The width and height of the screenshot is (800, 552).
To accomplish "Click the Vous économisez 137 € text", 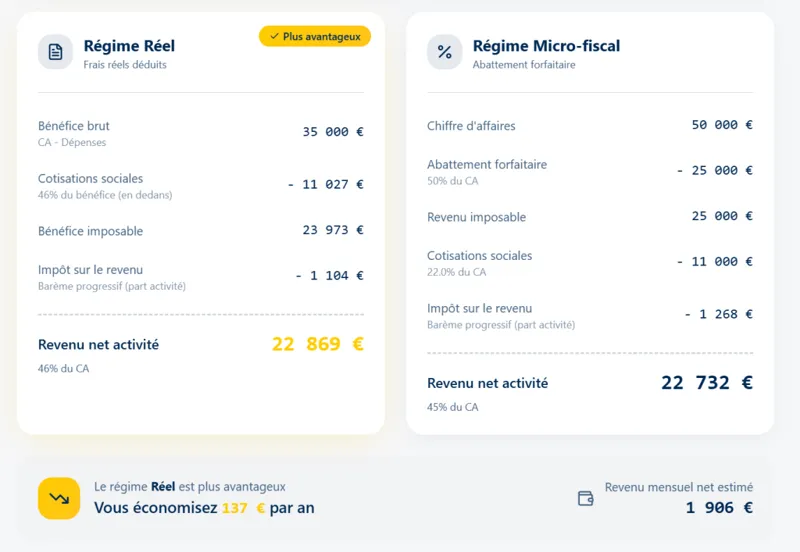I will [204, 508].
